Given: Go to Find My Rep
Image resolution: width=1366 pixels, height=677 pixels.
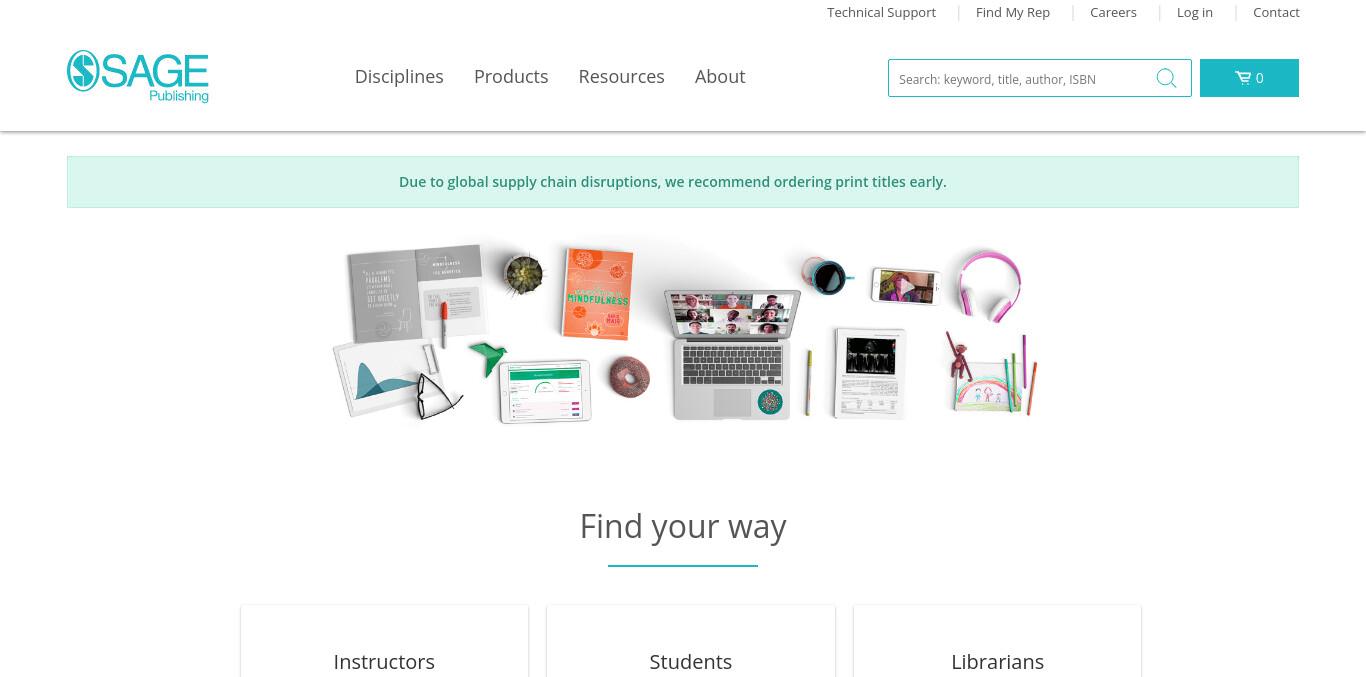Looking at the screenshot, I should (x=1013, y=12).
